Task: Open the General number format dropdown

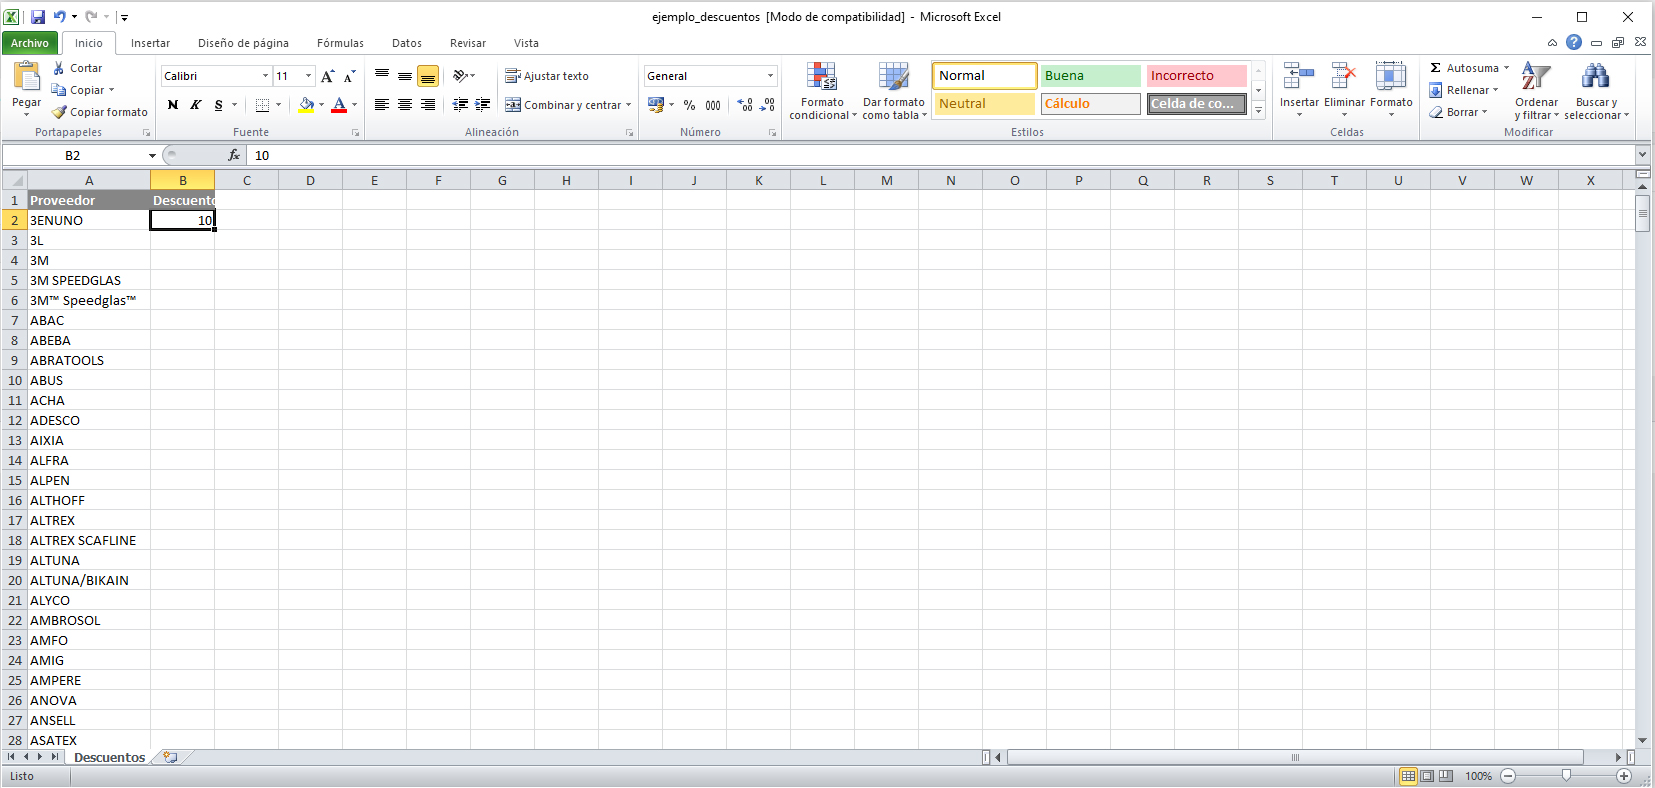Action: point(770,76)
